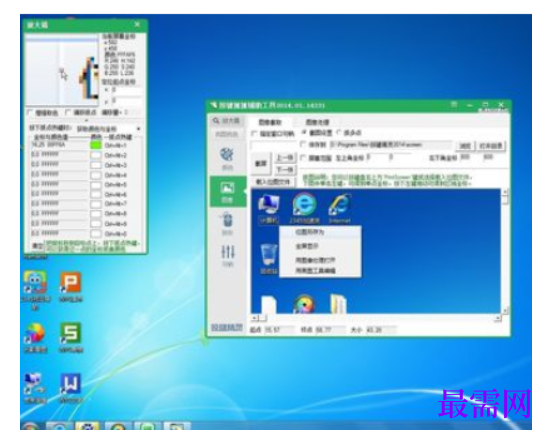Switch to the image processing tab

click(317, 122)
